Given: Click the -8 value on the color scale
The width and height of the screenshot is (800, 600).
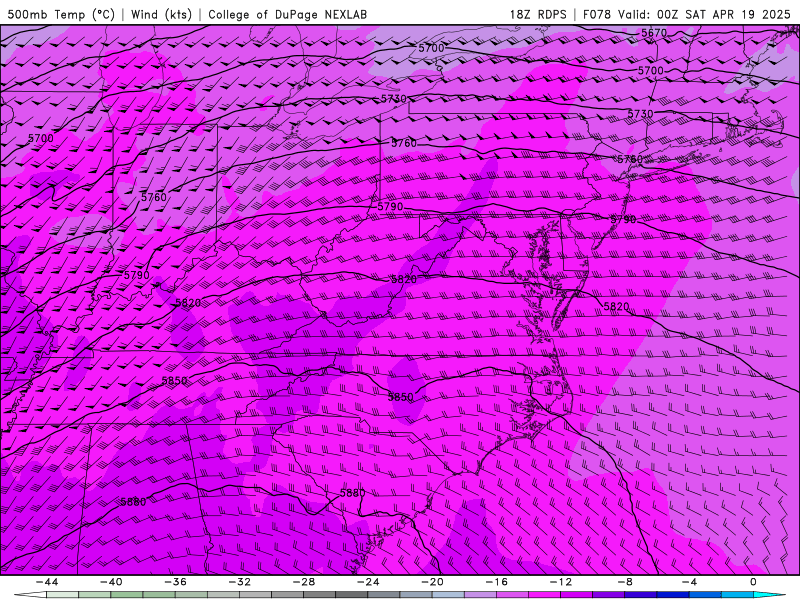Looking at the screenshot, I should click(626, 582).
